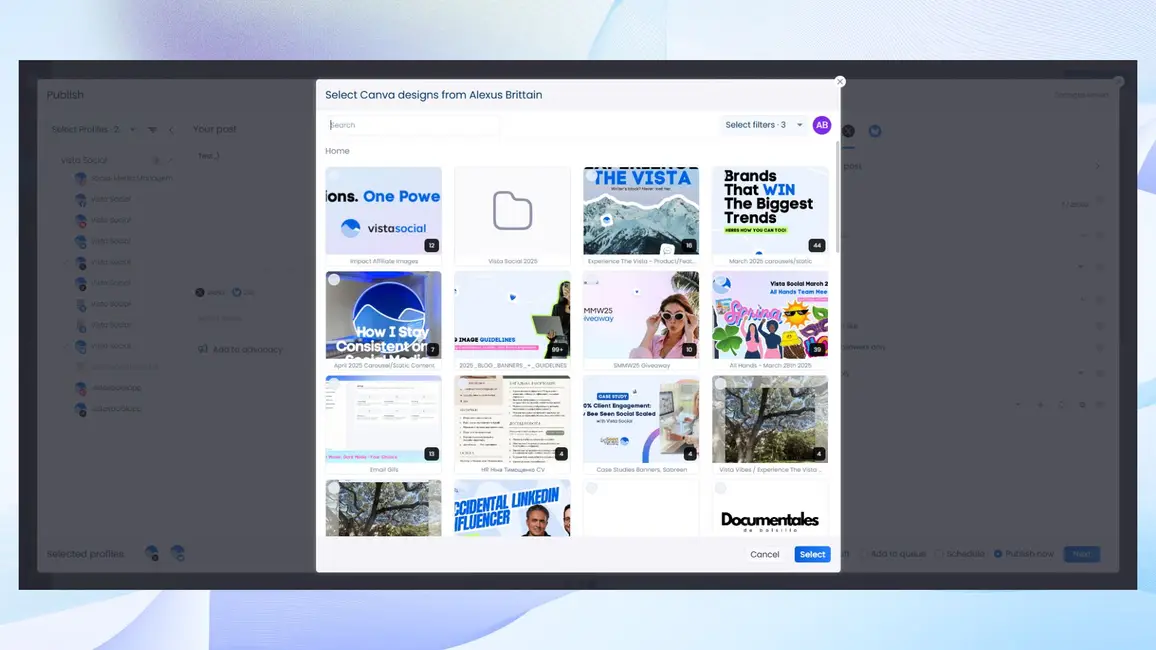Tick the selection circle on Documentales design

(x=721, y=488)
